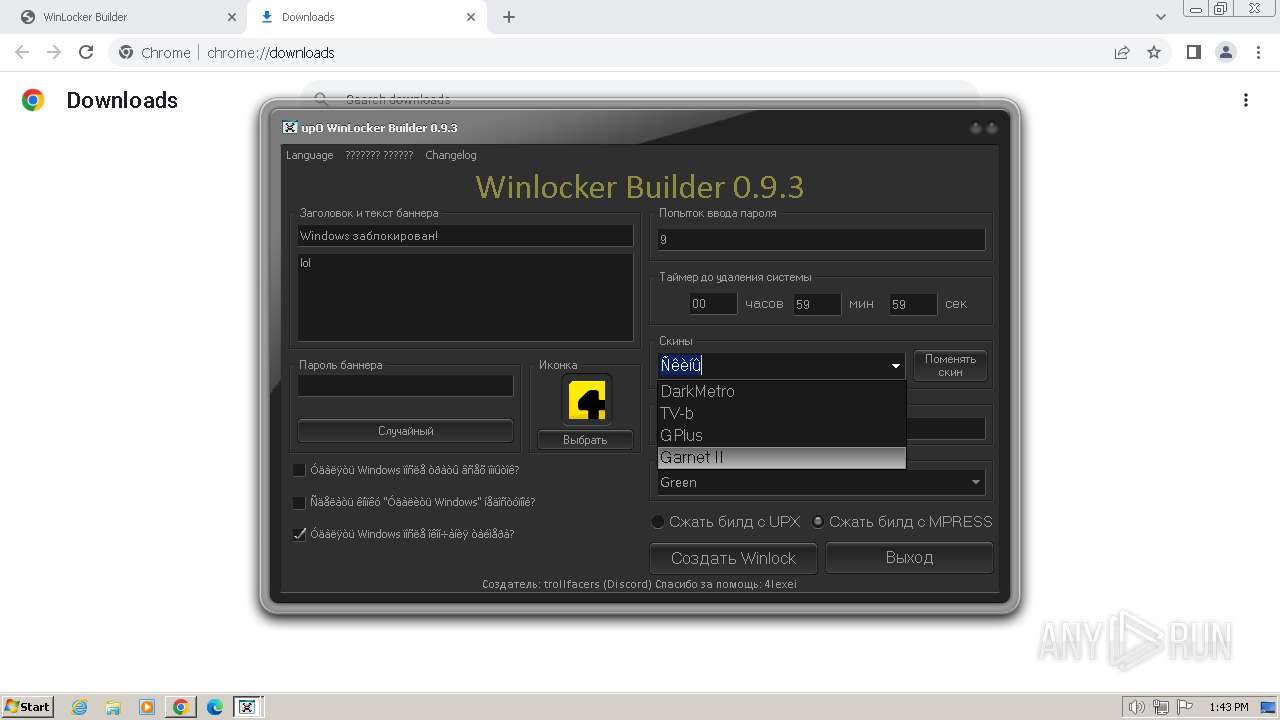Open the network tray icon
This screenshot has height=720, width=1280.
point(1161,707)
